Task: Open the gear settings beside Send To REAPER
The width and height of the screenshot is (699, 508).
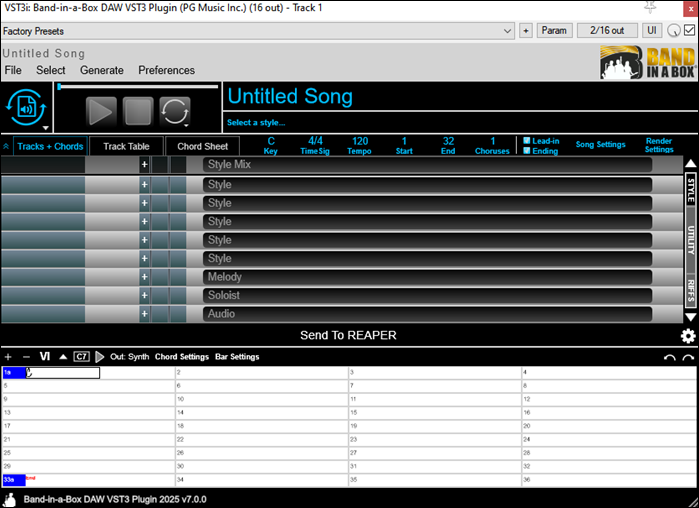Action: [x=688, y=336]
